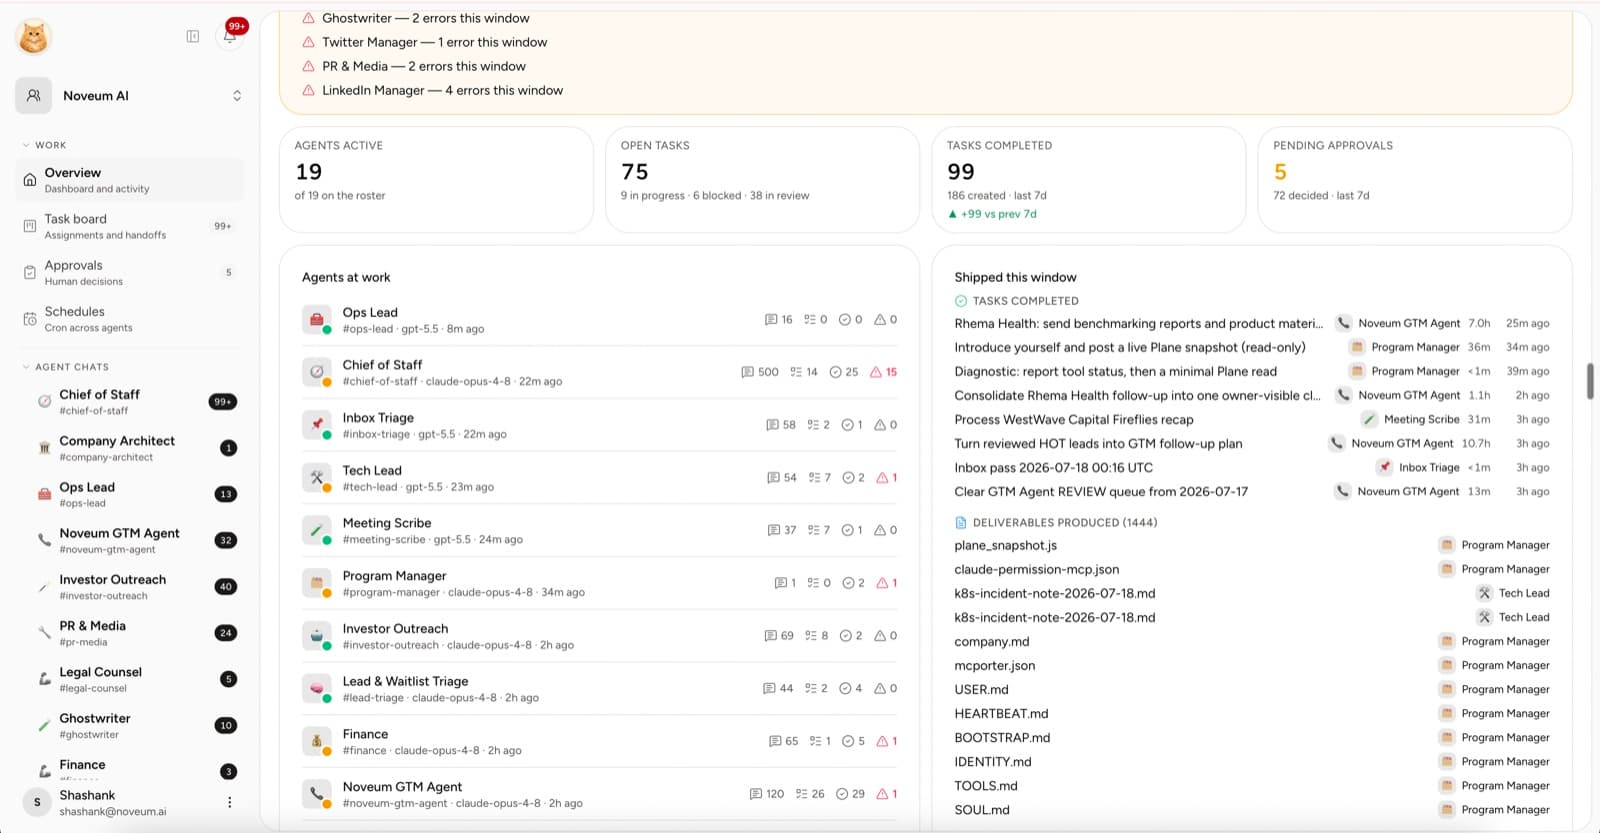Click the Finance chat in sidebar
The image size is (1600, 833).
(130, 770)
